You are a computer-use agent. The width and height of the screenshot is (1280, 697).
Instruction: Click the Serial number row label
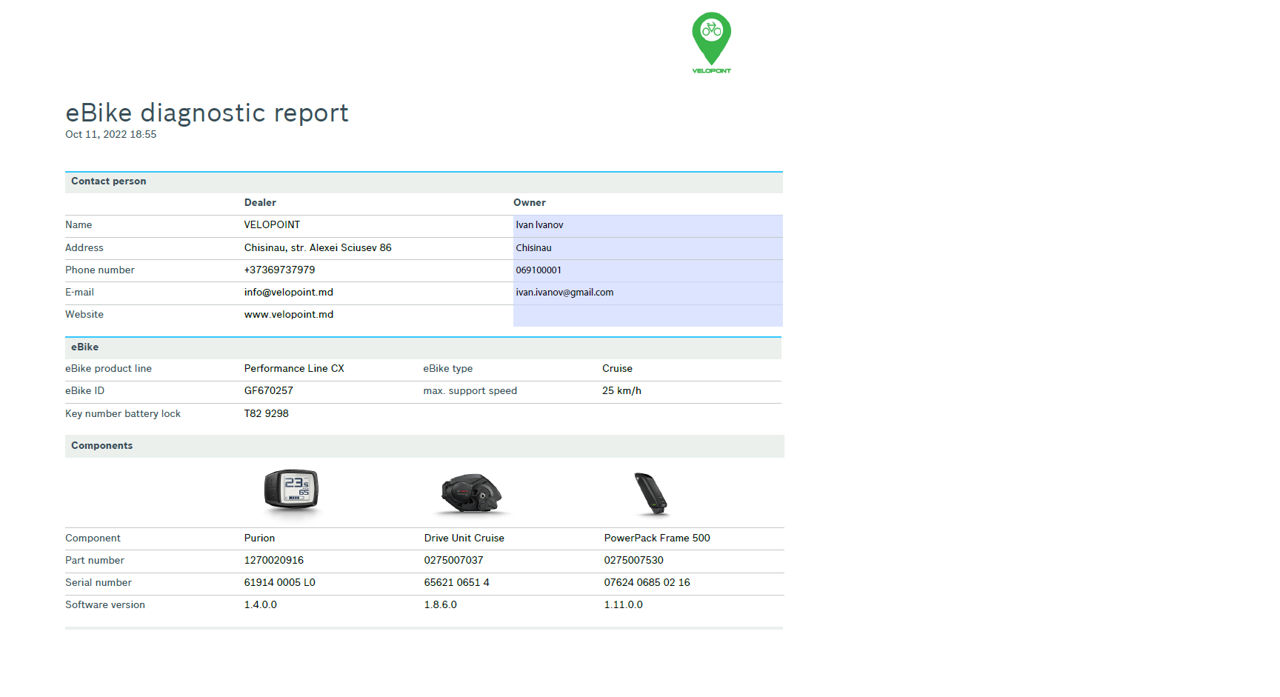98,583
